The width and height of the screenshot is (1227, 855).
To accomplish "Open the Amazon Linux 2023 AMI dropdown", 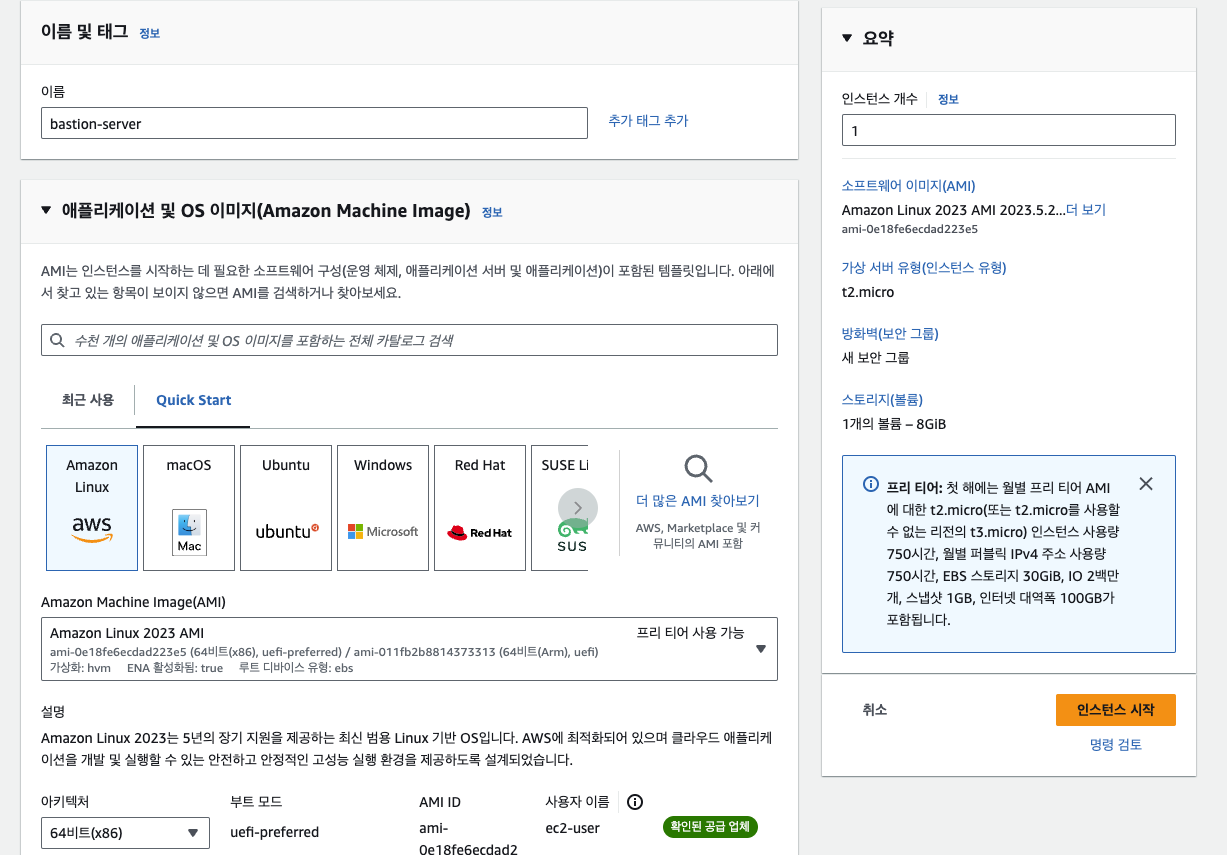I will click(x=409, y=649).
